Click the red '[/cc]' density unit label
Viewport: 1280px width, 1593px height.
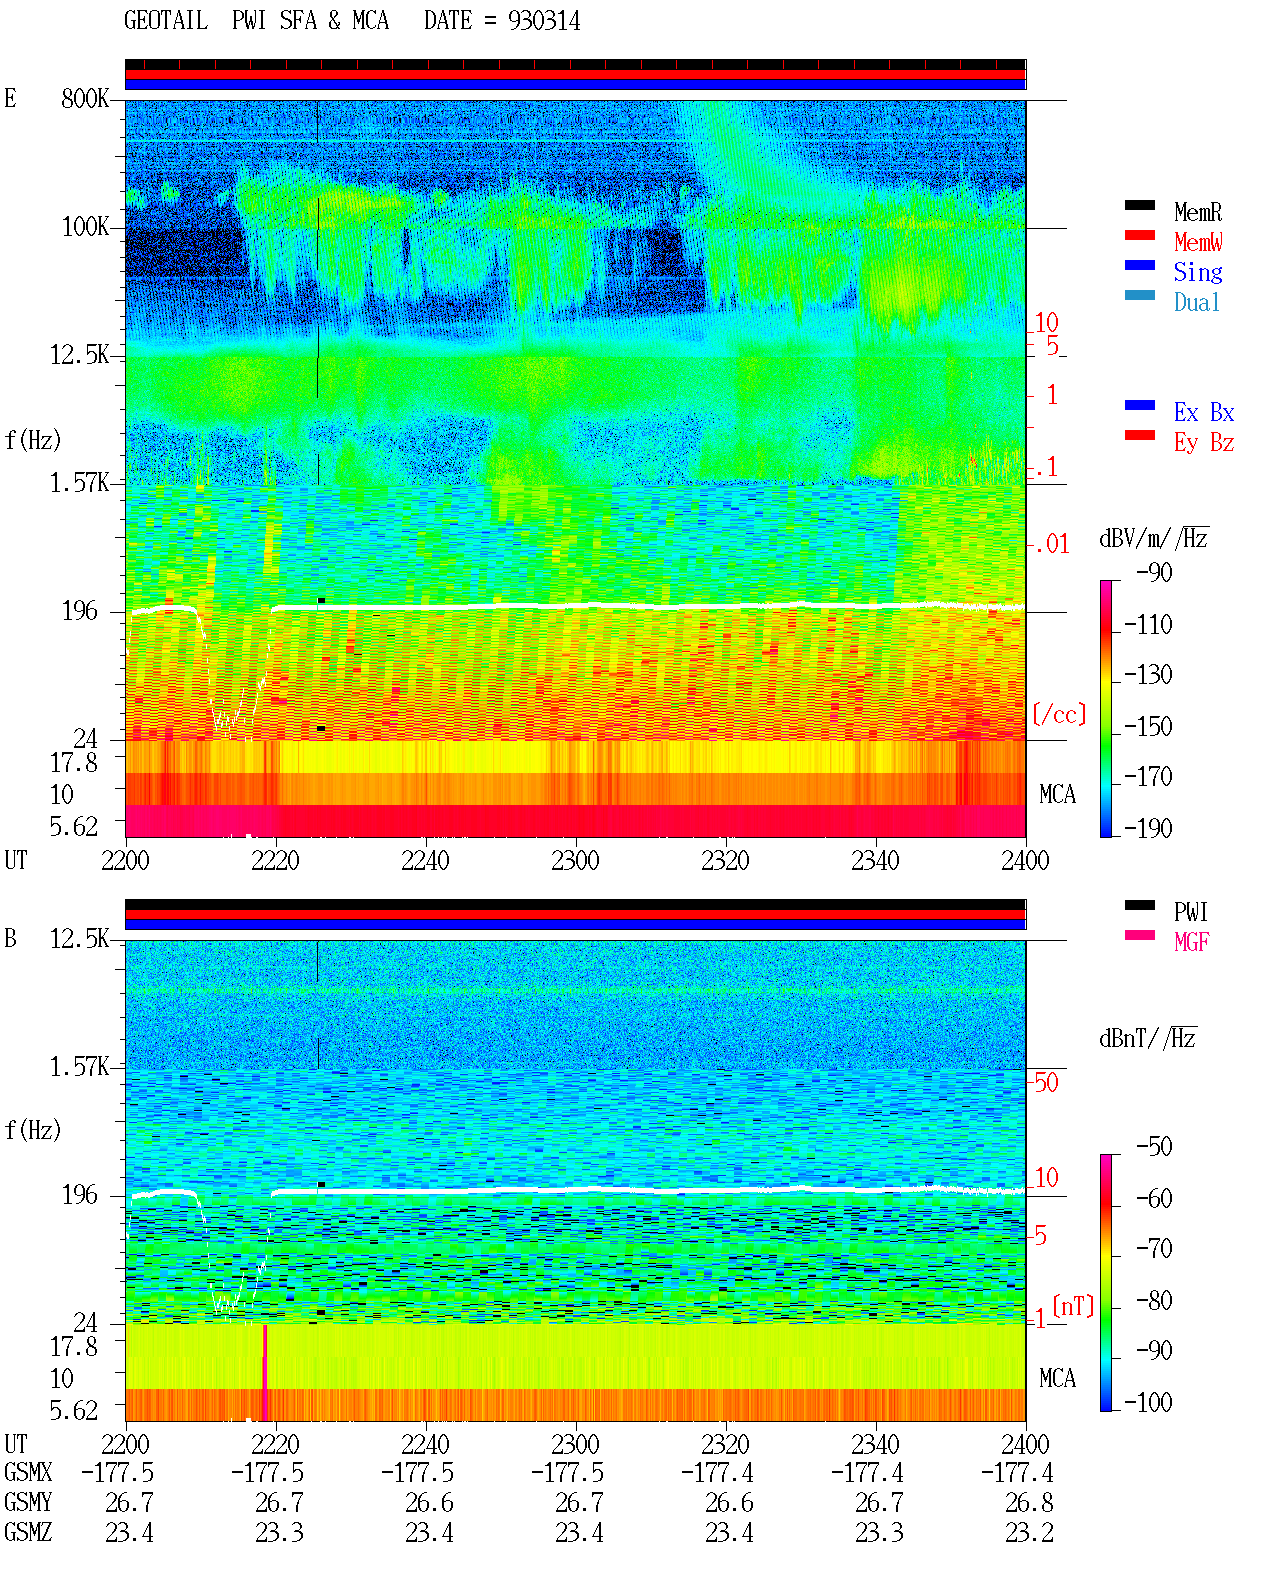[1059, 714]
